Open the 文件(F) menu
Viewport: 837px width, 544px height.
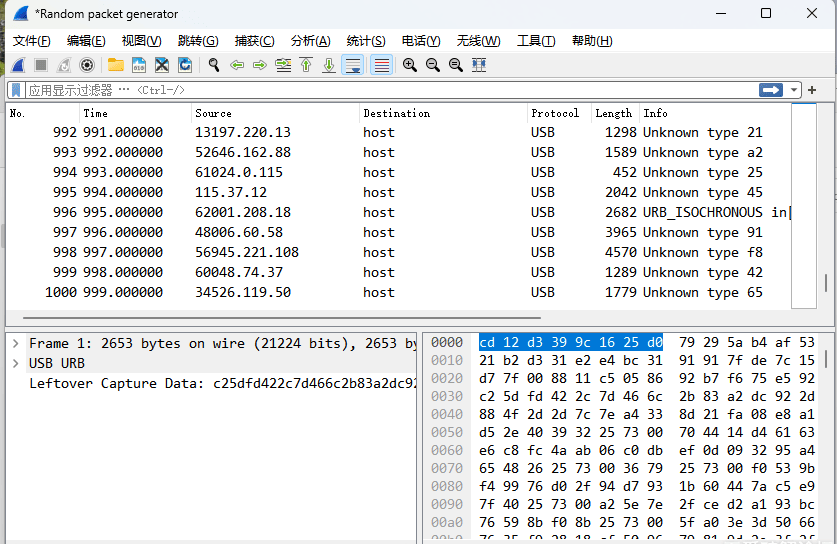pyautogui.click(x=32, y=41)
